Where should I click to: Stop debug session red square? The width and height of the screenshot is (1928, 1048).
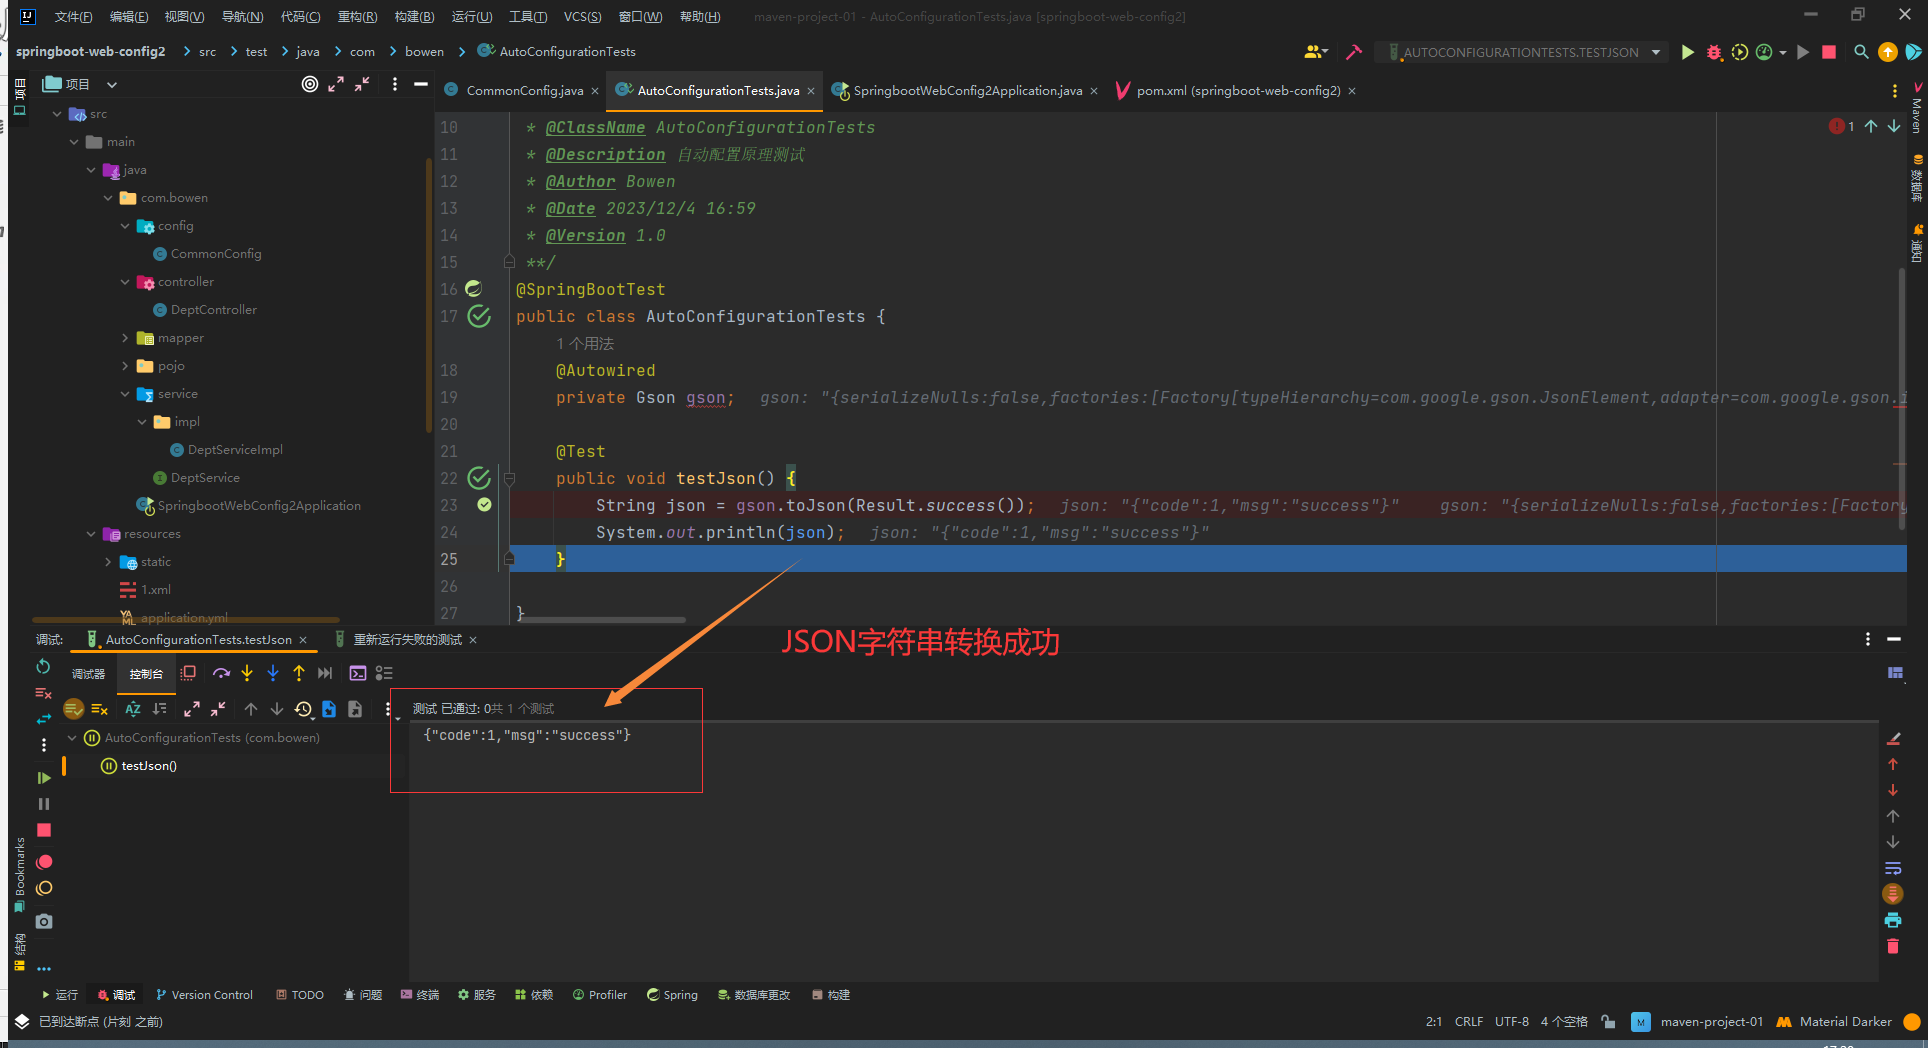[44, 830]
